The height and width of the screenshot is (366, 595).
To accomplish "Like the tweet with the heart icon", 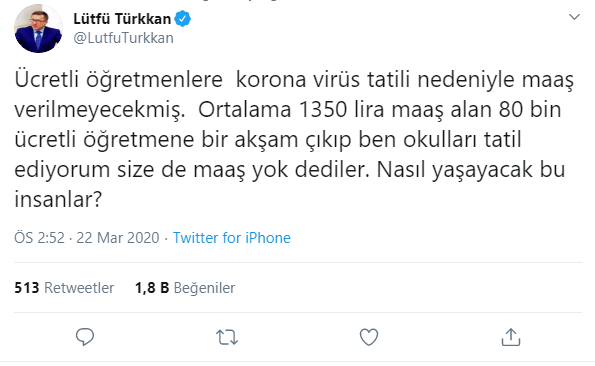I will pyautogui.click(x=369, y=337).
